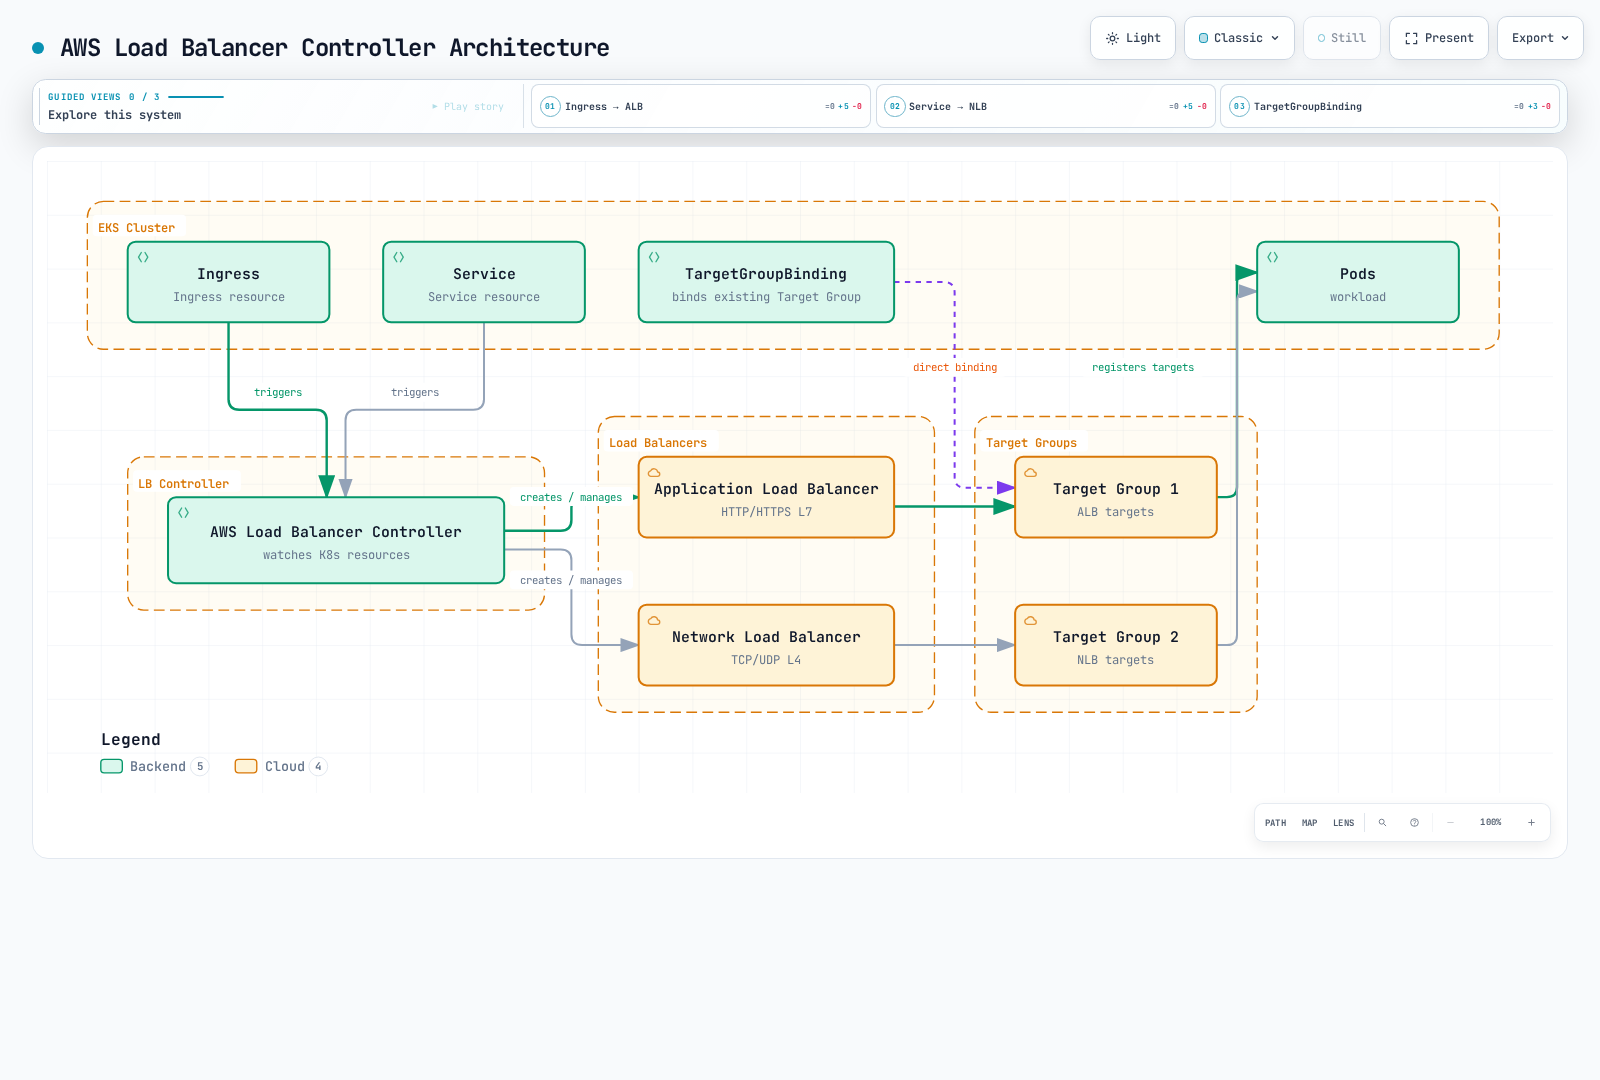Click the 100% zoom level readout

[x=1490, y=823]
